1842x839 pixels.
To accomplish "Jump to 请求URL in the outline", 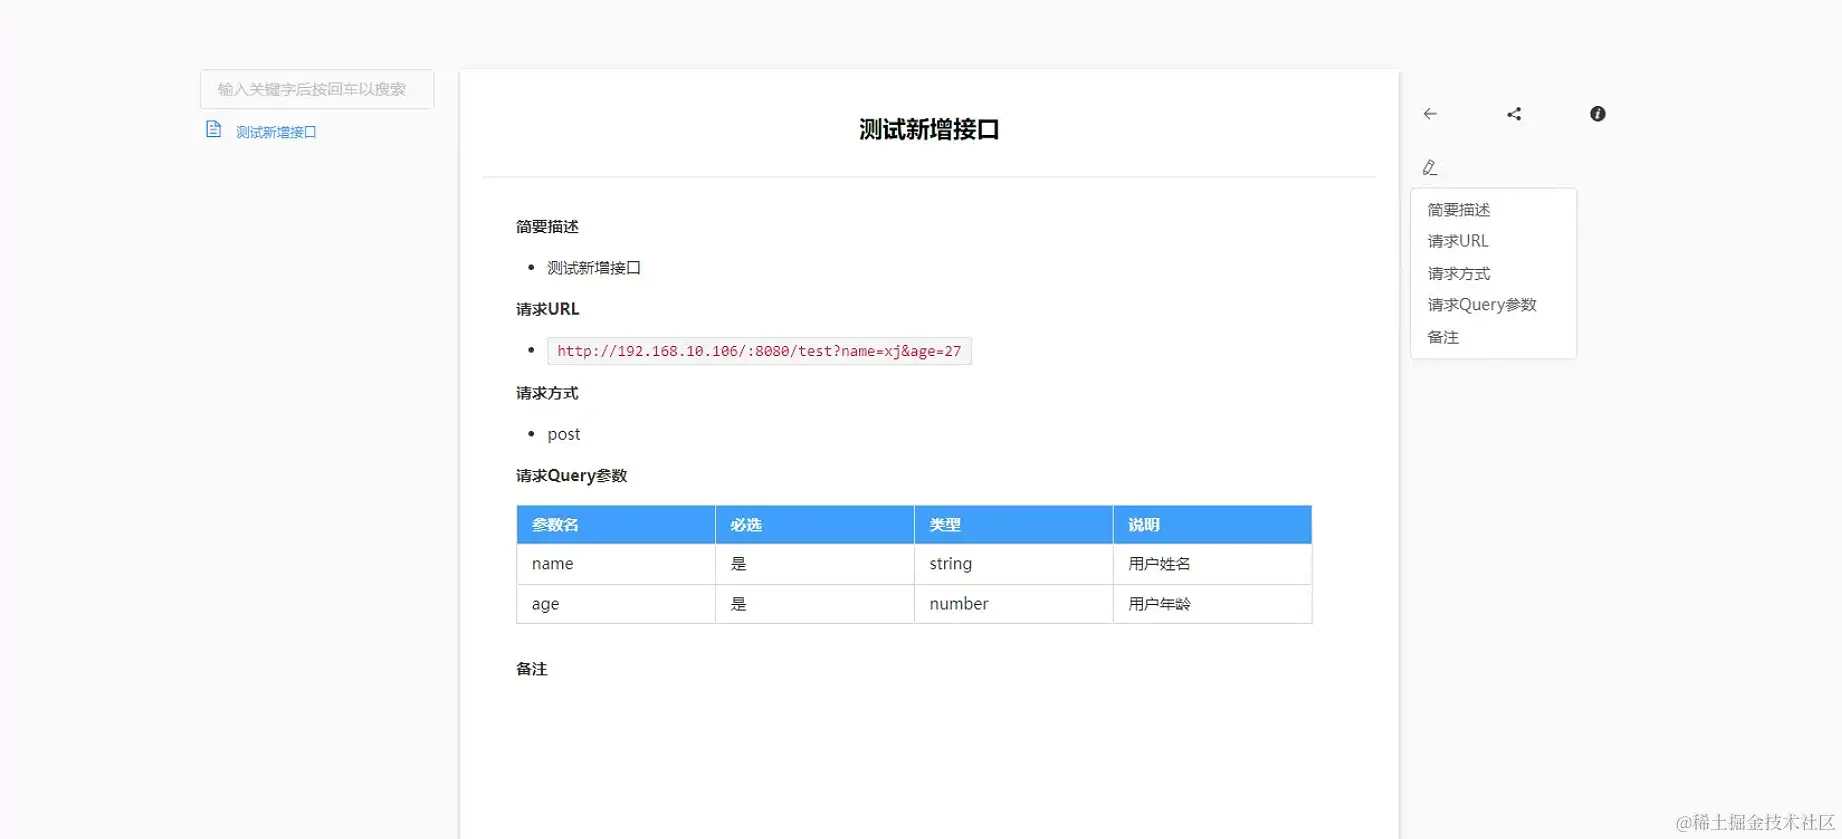I will click(x=1458, y=241).
